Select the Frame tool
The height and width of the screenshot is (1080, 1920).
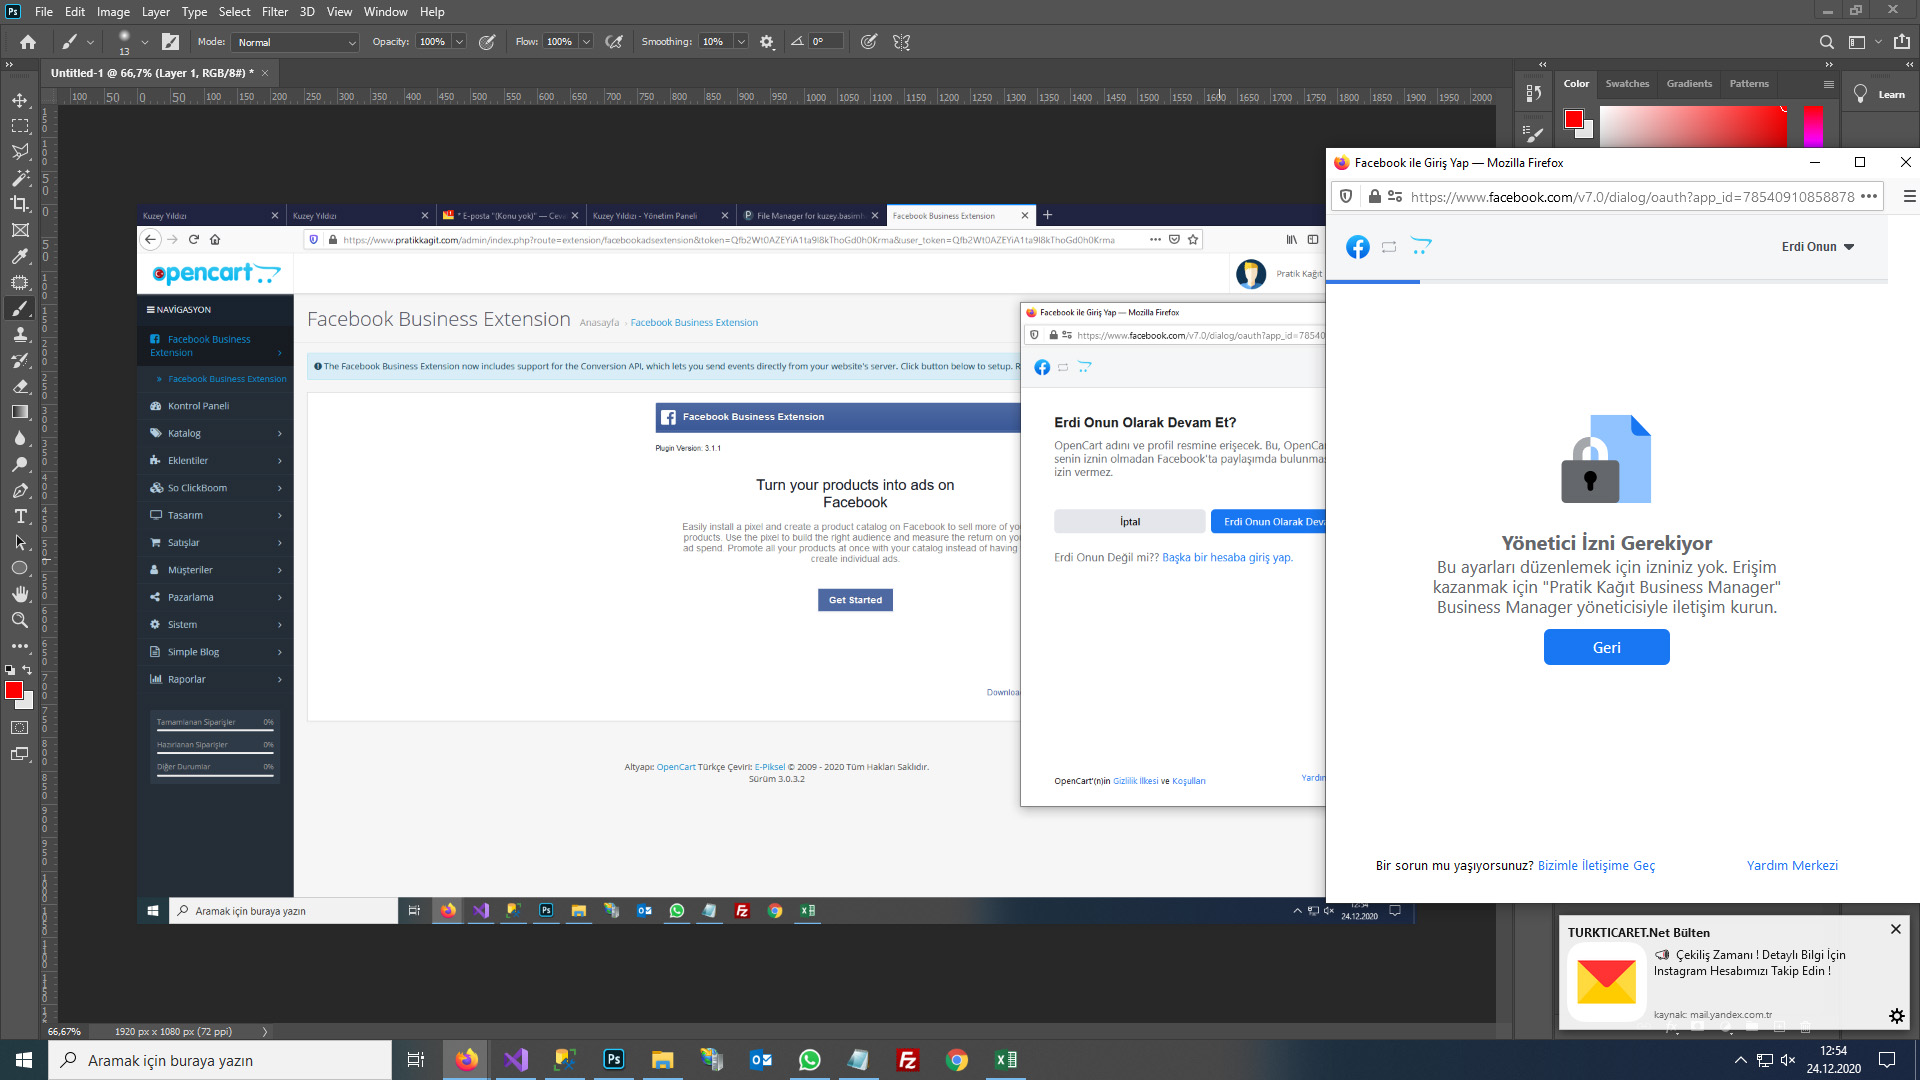pos(20,230)
